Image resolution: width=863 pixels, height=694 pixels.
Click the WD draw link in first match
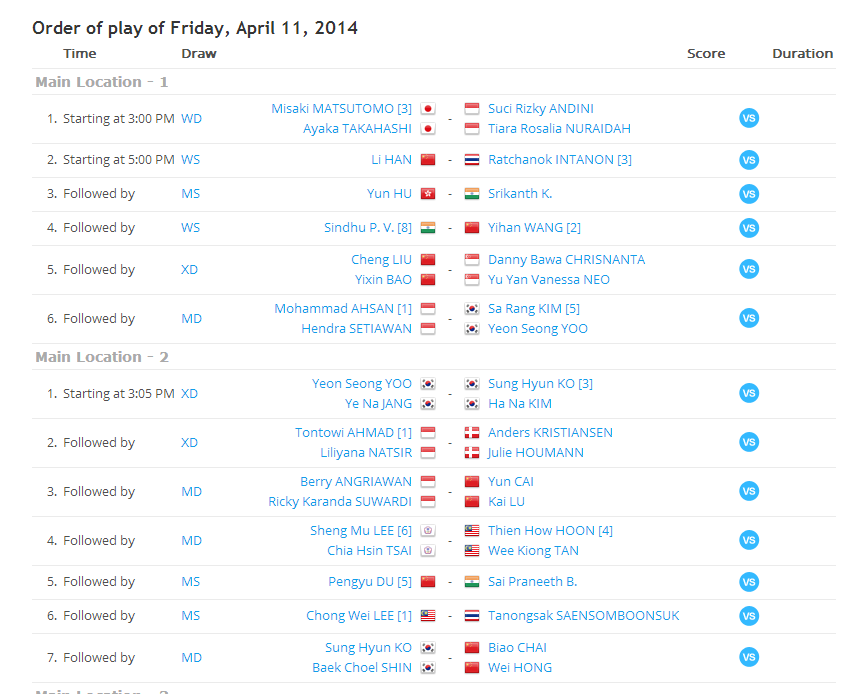click(191, 118)
